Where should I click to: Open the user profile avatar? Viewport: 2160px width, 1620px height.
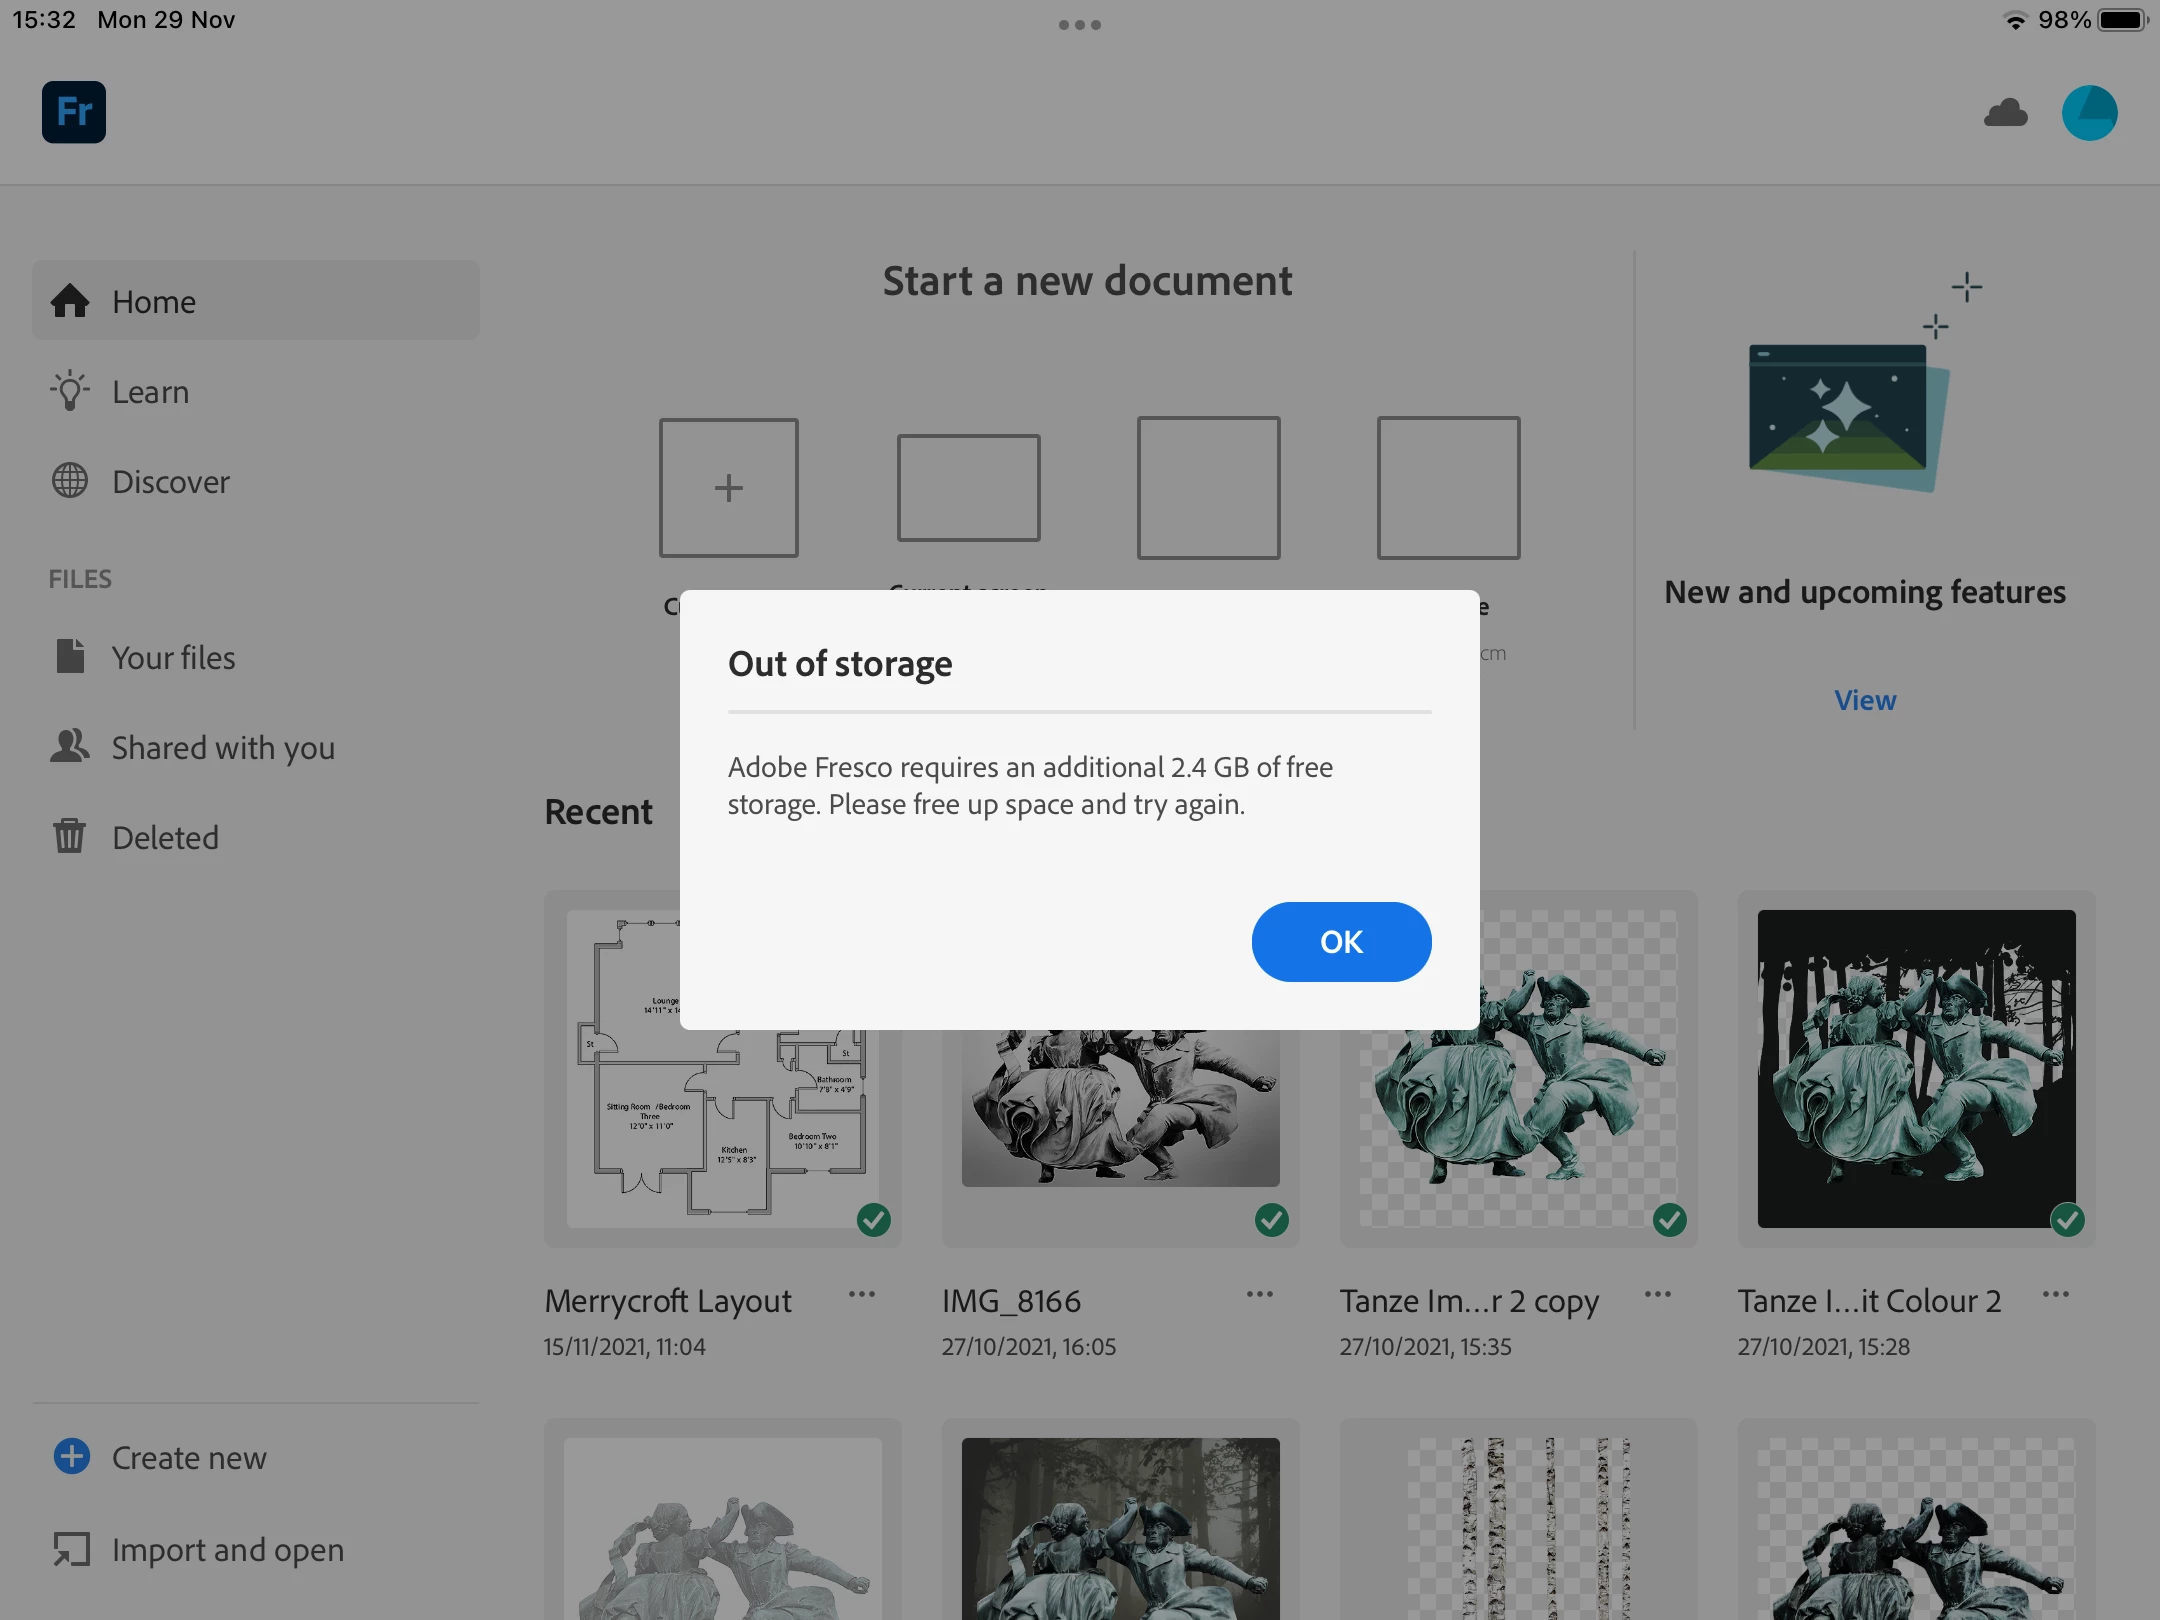pos(2089,113)
